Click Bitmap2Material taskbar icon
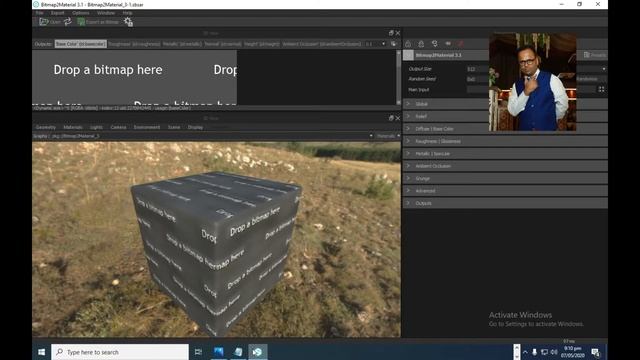Viewport: 640px width, 360px height. pos(257,352)
